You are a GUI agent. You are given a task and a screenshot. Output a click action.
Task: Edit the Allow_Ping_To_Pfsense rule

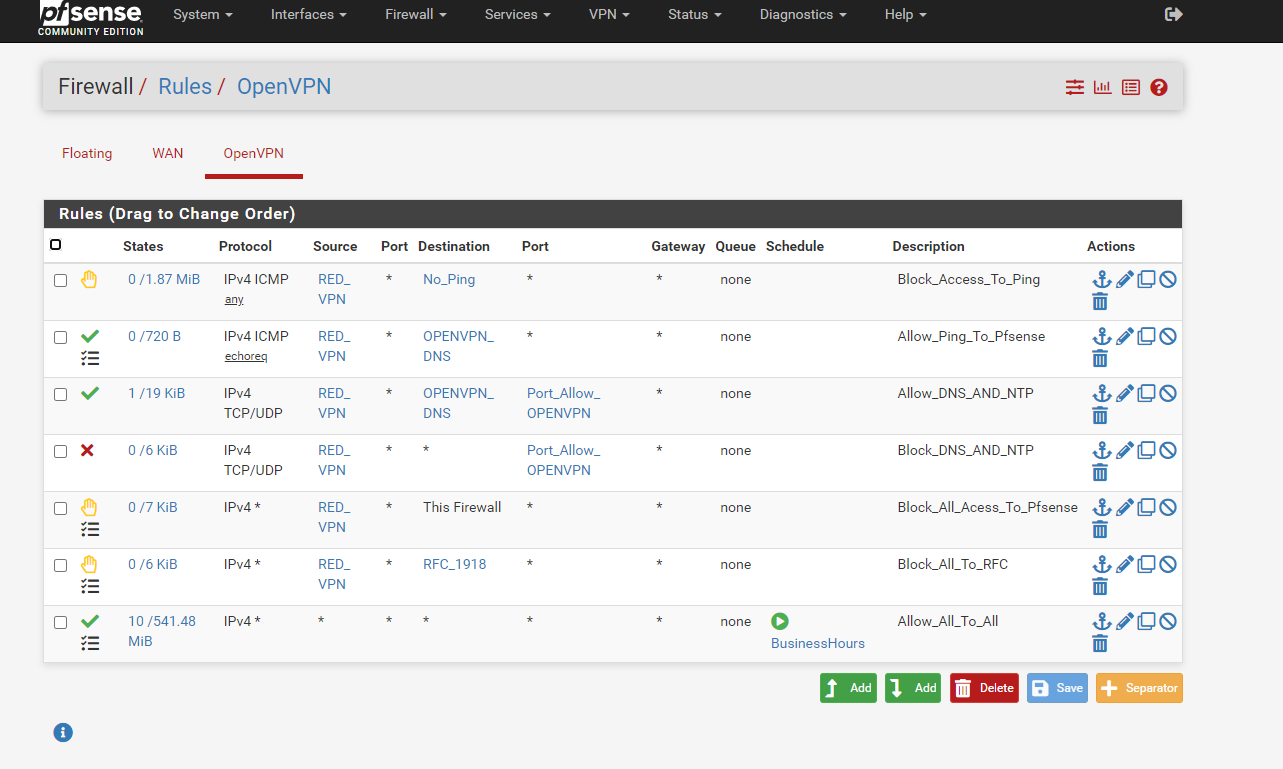1125,336
